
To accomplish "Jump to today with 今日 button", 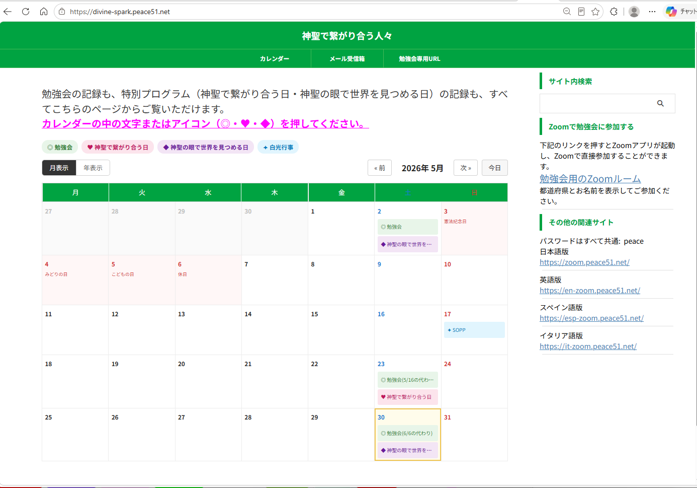I will tap(494, 168).
